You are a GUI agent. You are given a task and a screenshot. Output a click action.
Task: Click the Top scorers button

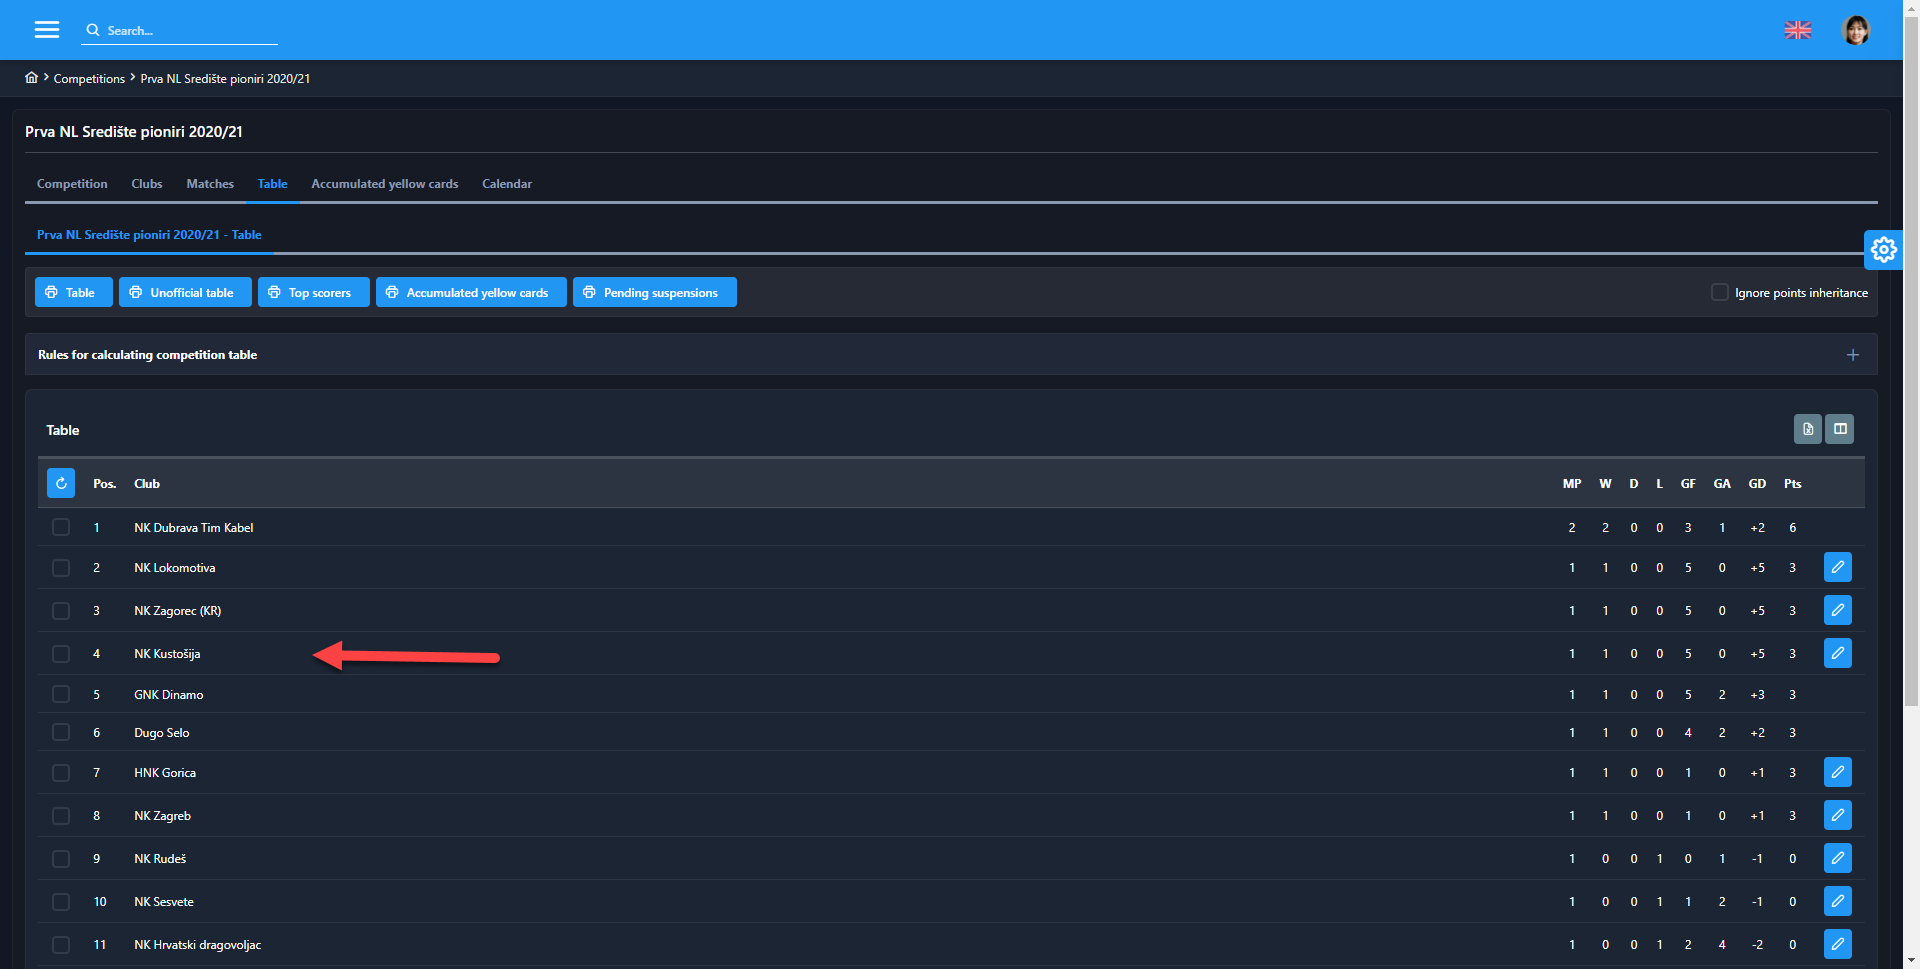pos(313,292)
